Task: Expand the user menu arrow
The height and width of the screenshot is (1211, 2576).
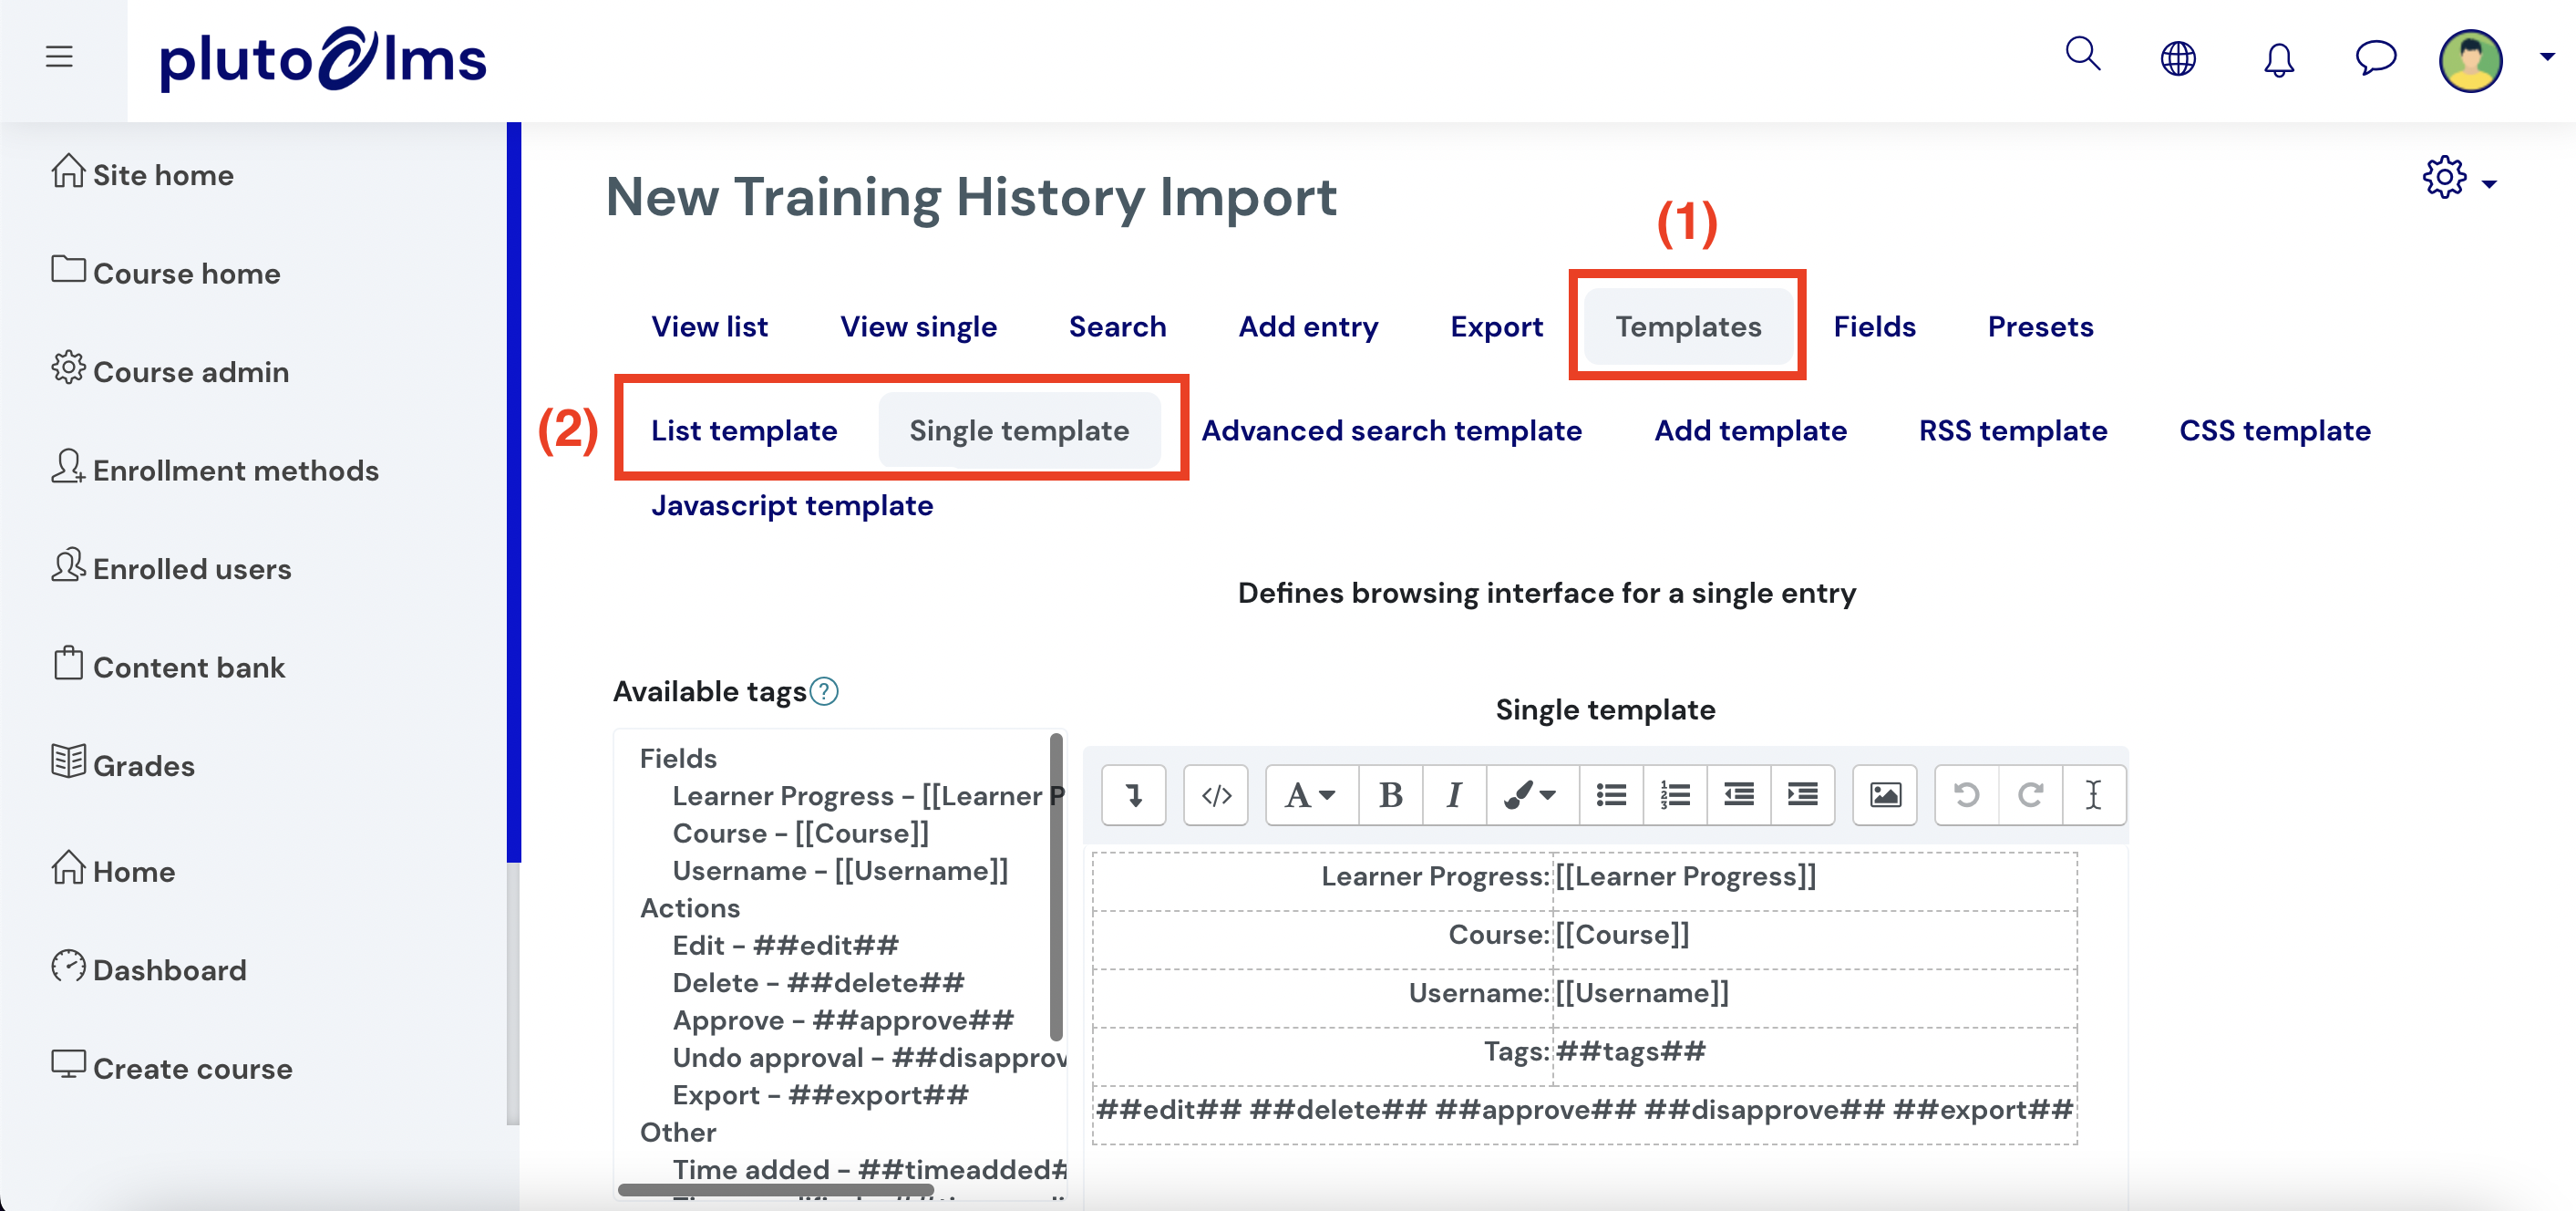Action: [x=2547, y=57]
